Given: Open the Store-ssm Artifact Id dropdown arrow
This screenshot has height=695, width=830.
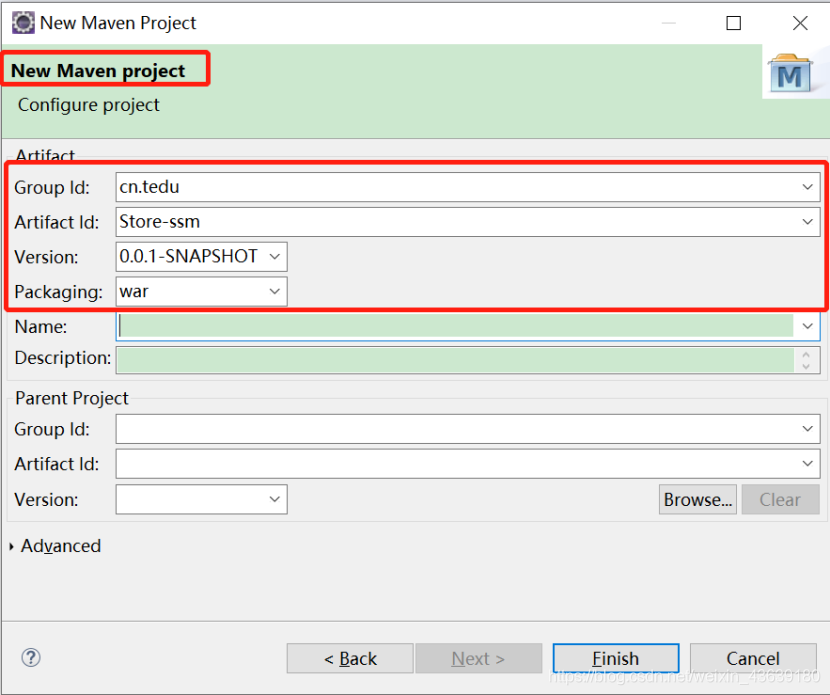Looking at the screenshot, I should coord(807,222).
